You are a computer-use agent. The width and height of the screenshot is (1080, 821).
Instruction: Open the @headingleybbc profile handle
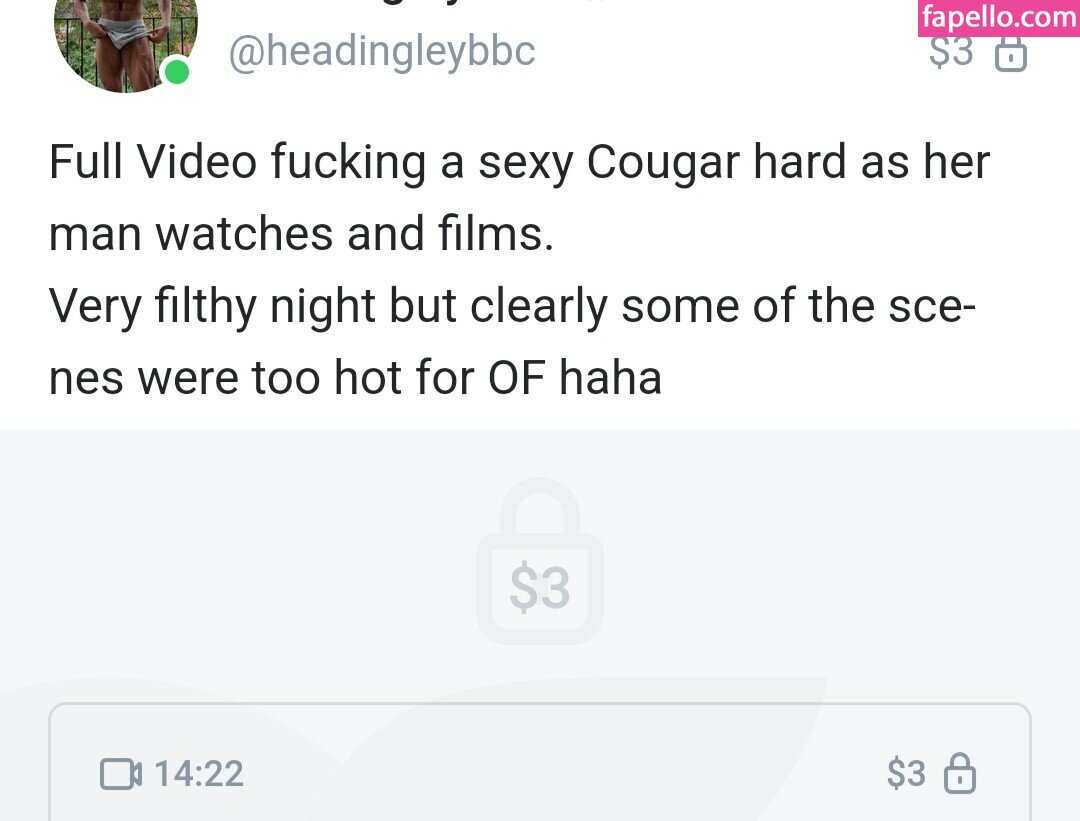tap(382, 51)
